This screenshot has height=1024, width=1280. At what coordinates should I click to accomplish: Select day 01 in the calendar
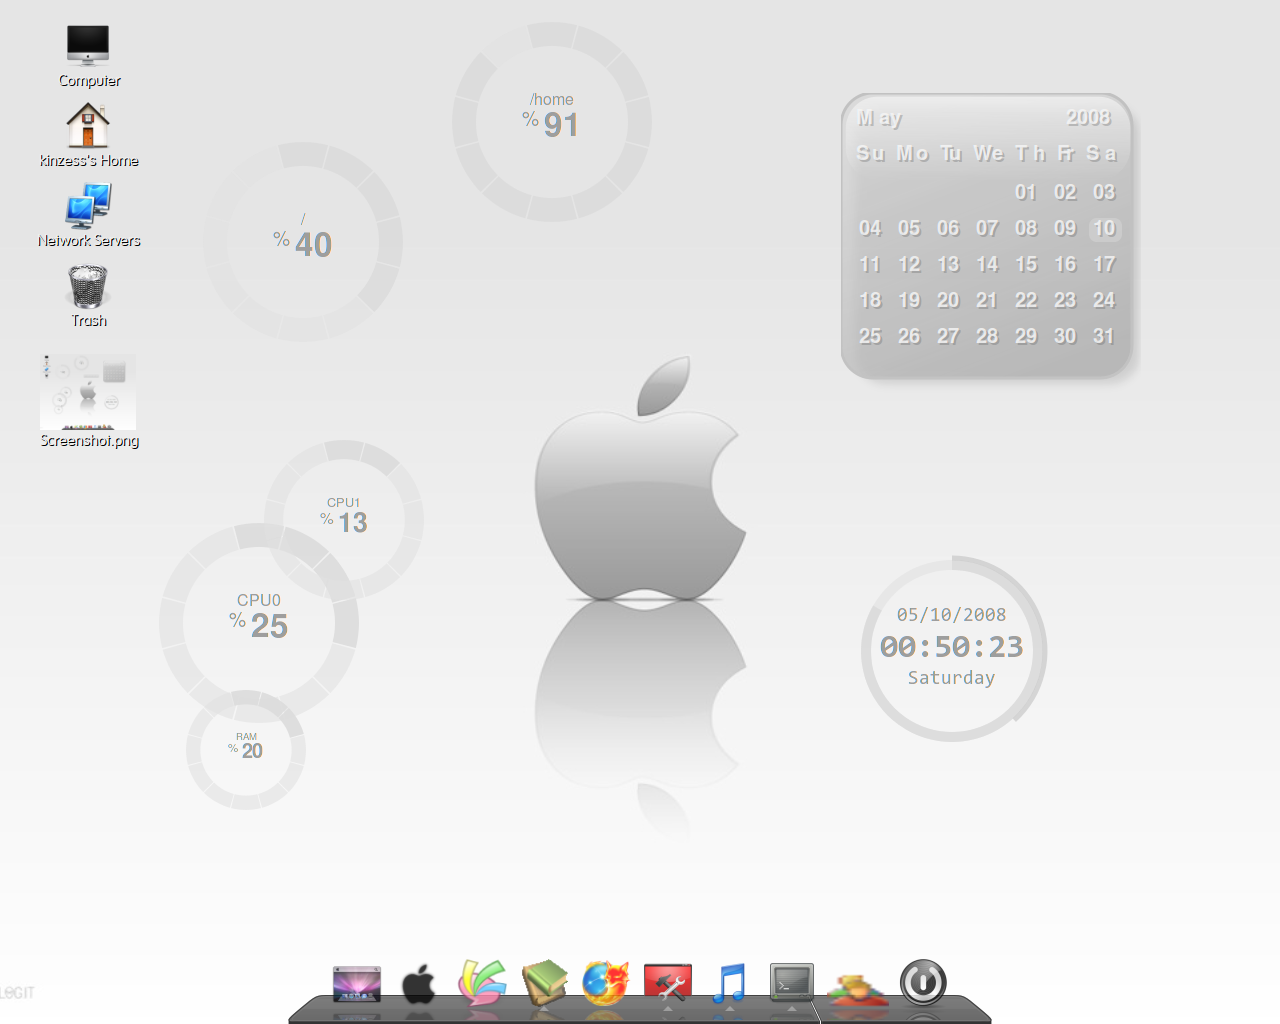pyautogui.click(x=1026, y=192)
